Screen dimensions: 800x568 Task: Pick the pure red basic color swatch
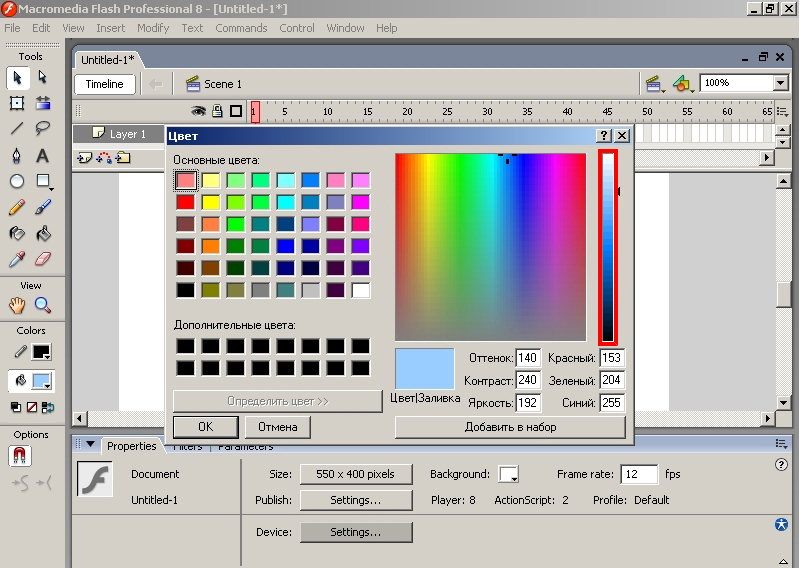(x=186, y=202)
